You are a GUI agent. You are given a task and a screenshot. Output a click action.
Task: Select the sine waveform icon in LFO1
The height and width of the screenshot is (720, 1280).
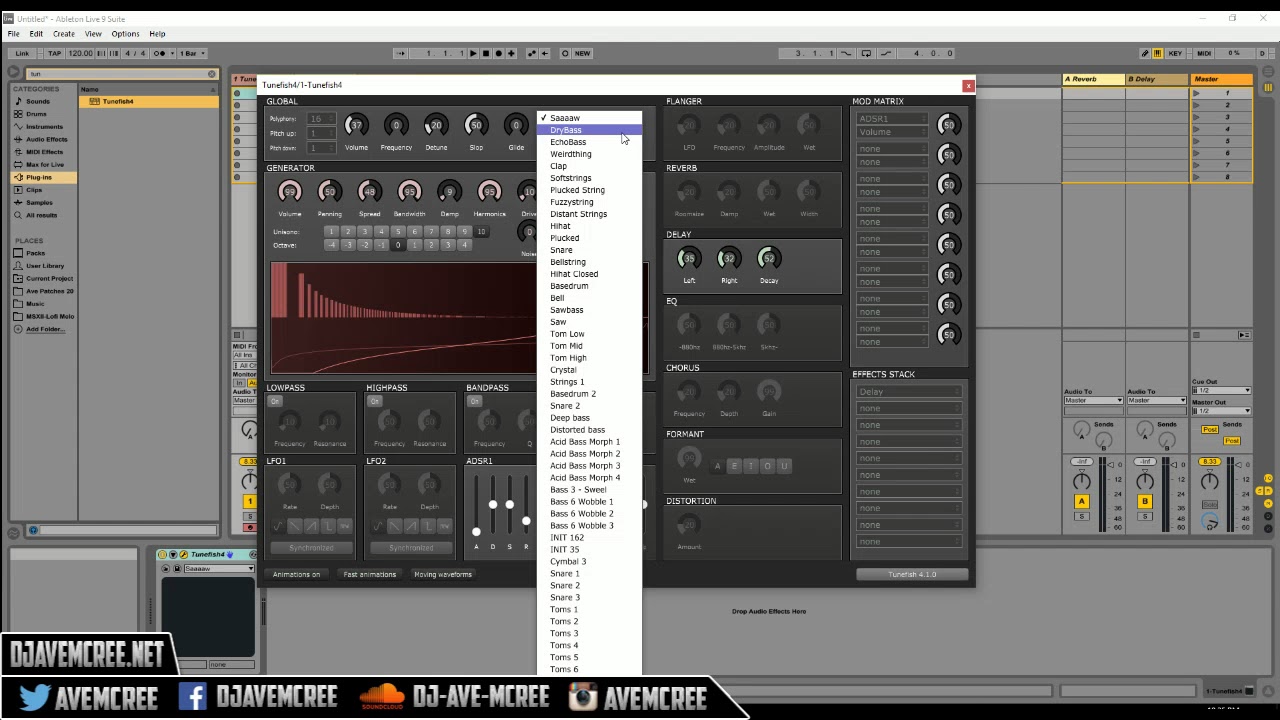[277, 524]
